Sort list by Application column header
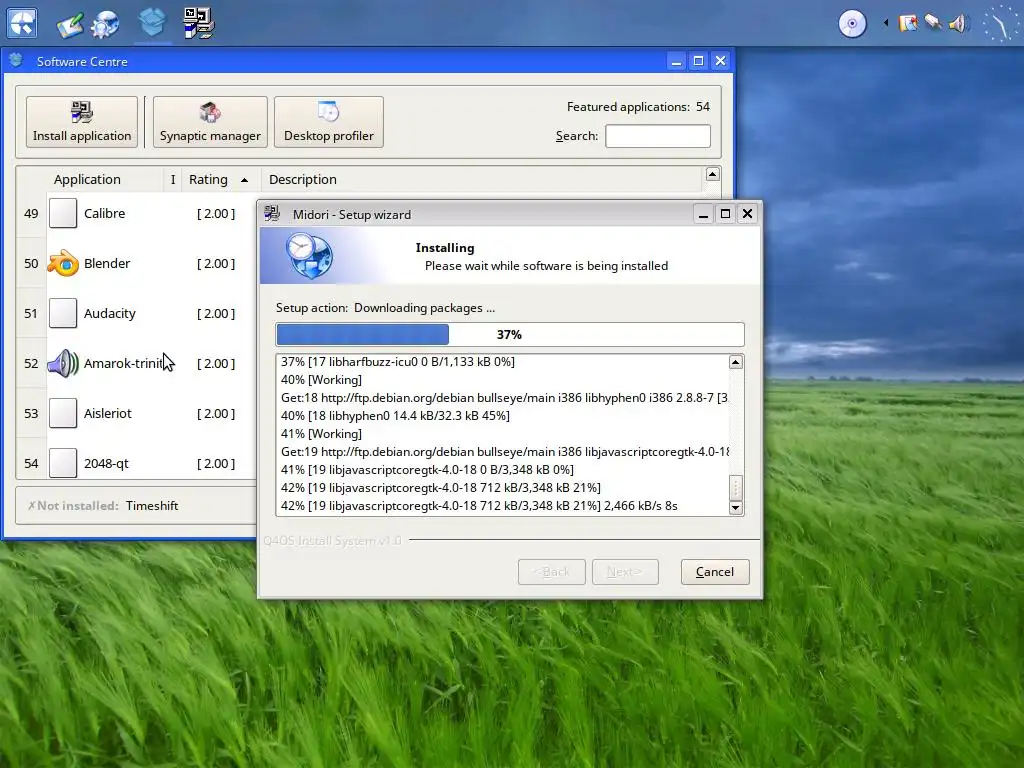Image resolution: width=1024 pixels, height=768 pixels. [x=87, y=180]
